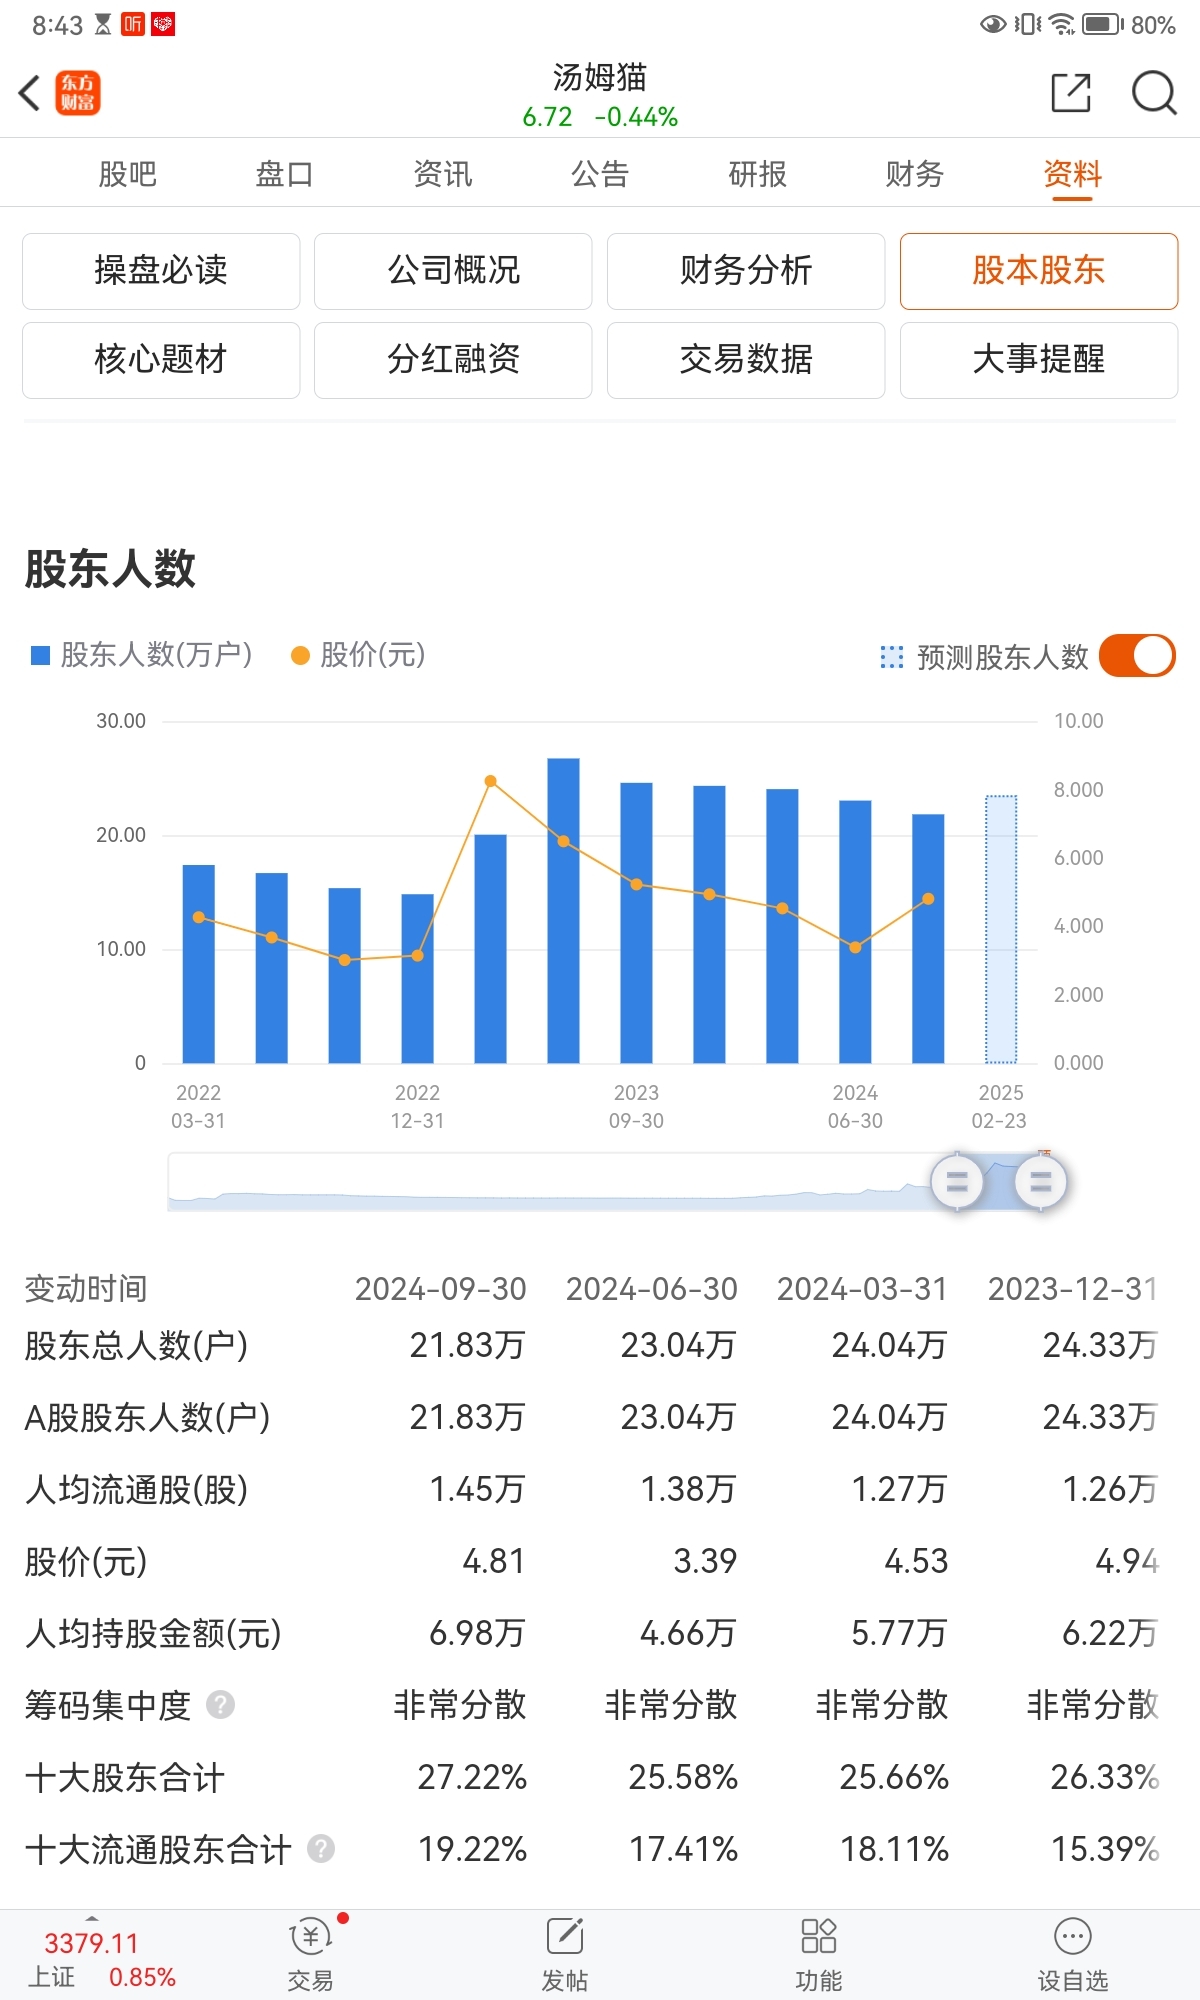
Task: Tap the 2024-09-30 column header
Action: tap(441, 1289)
